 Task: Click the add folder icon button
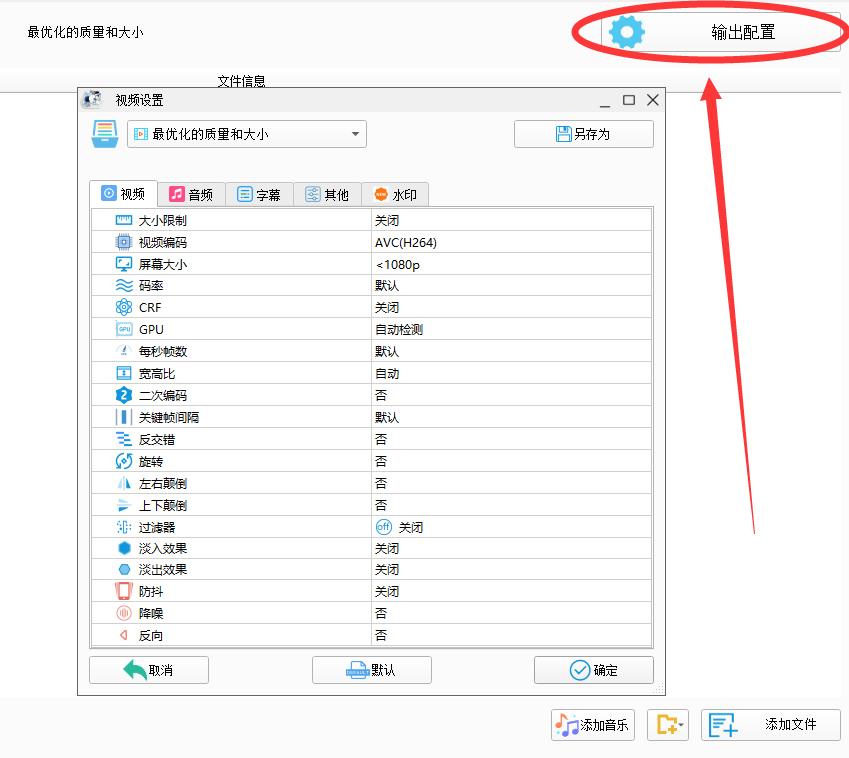pyautogui.click(x=667, y=725)
